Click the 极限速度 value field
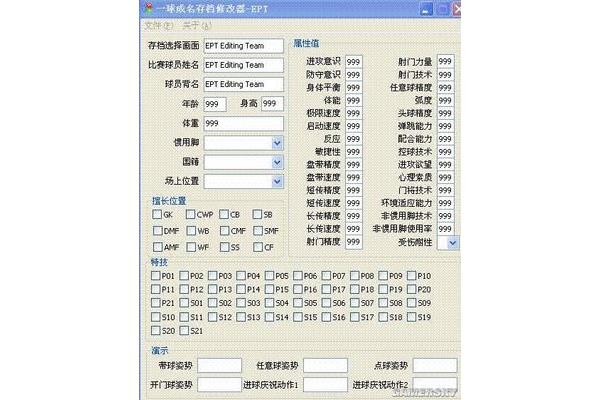 pos(354,113)
